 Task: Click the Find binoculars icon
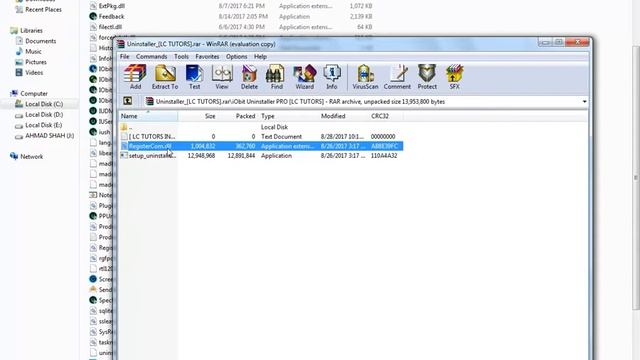[276, 77]
